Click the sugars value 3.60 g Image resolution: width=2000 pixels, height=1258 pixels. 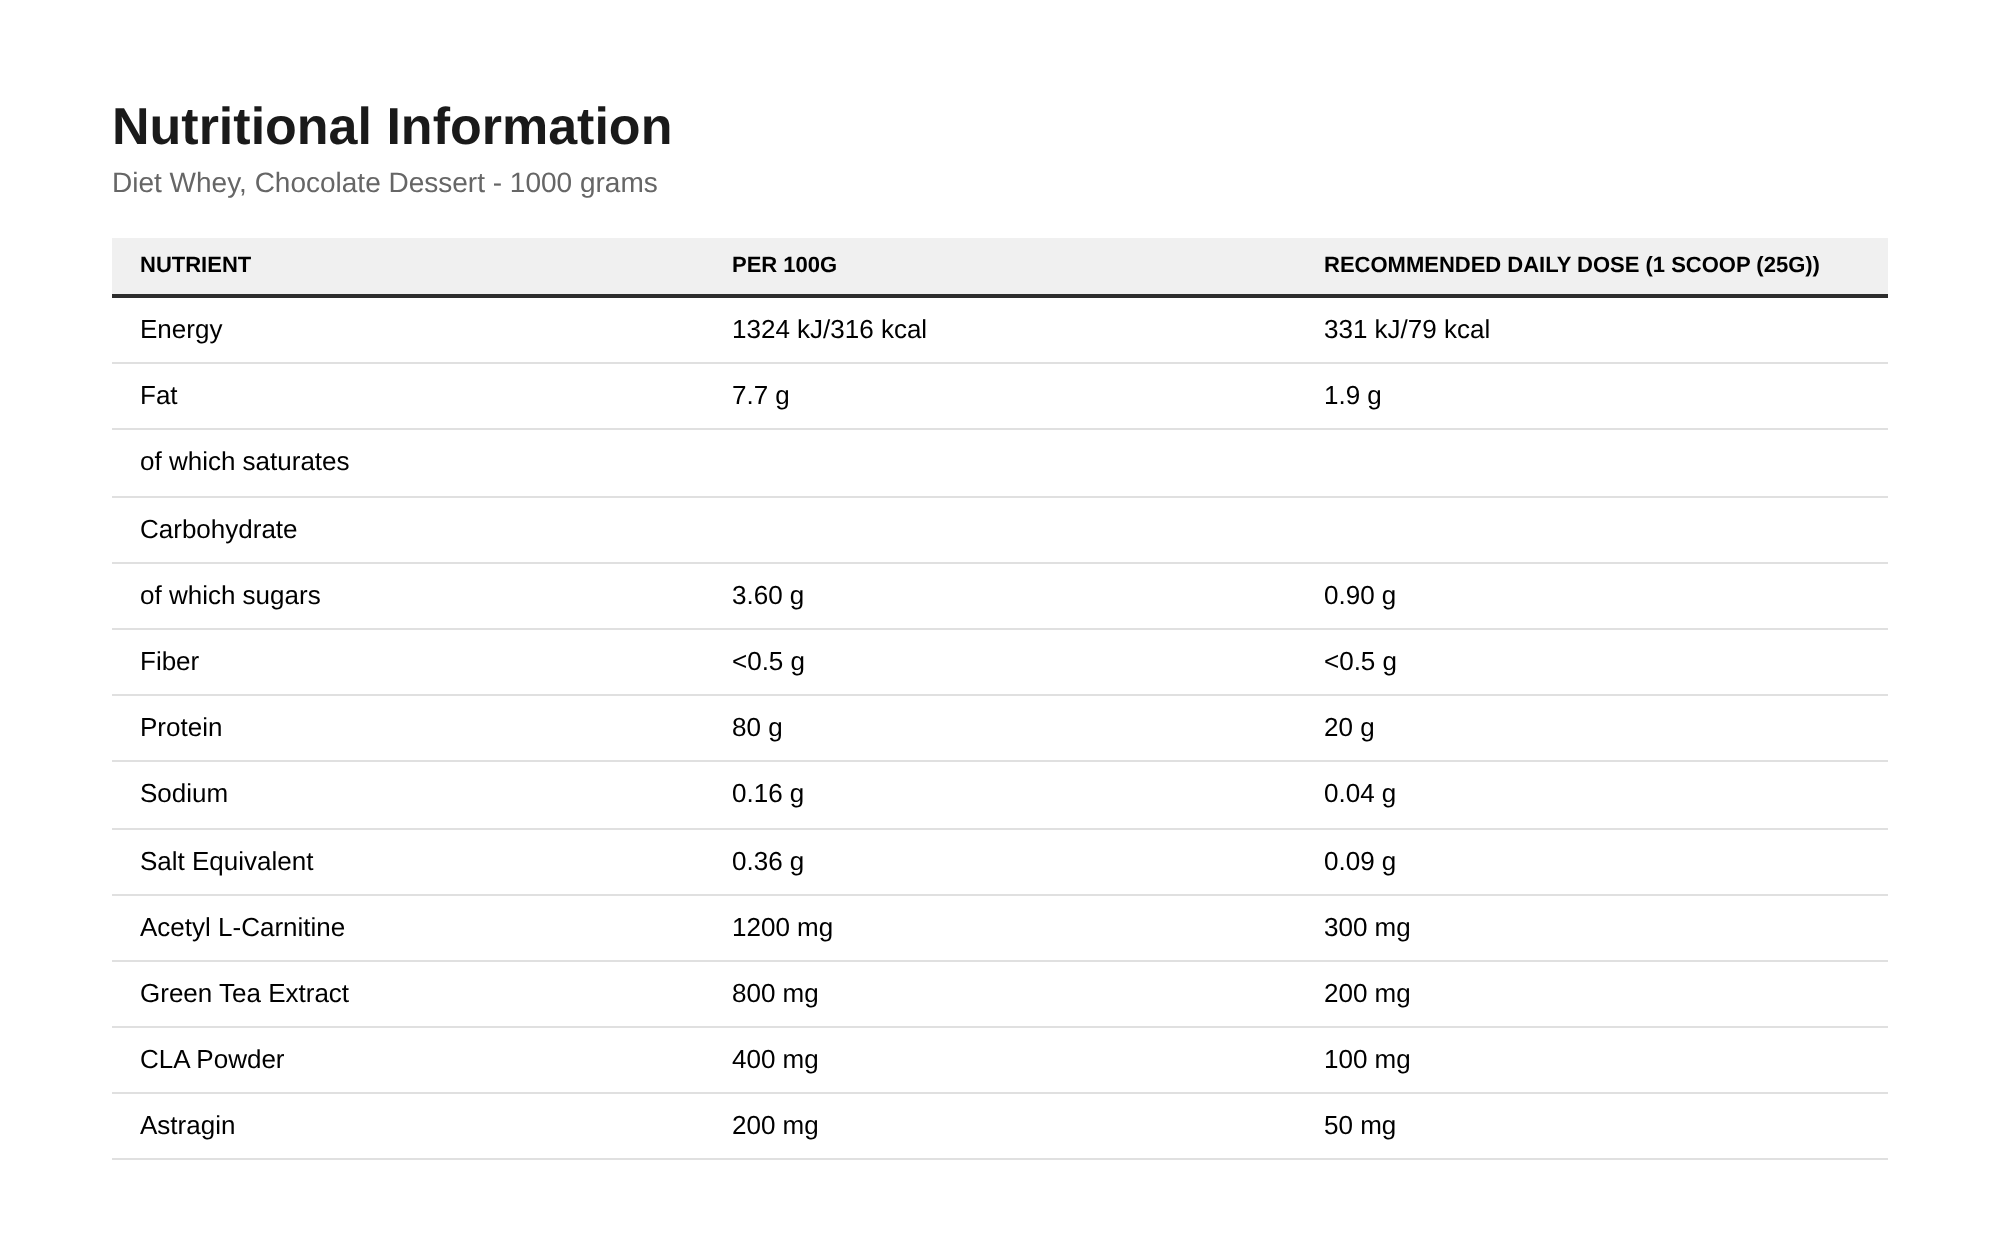click(x=768, y=596)
